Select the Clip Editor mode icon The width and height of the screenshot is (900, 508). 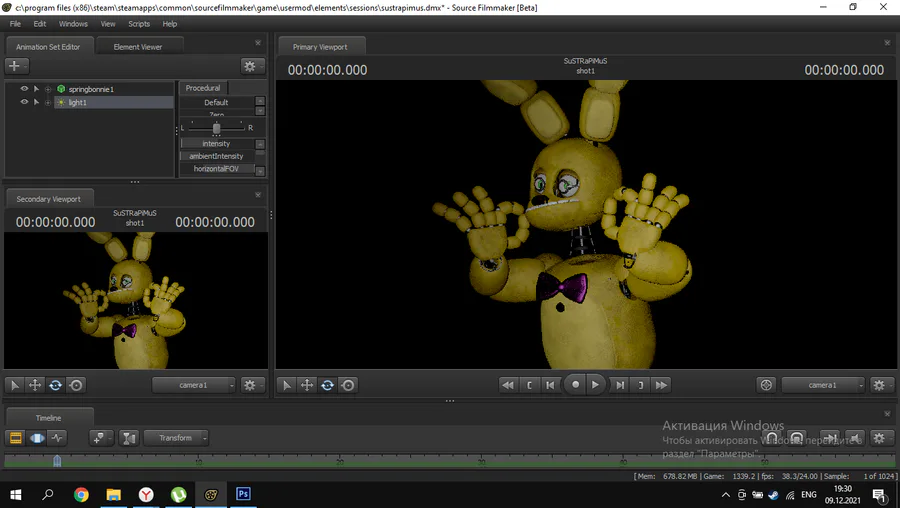(x=15, y=437)
